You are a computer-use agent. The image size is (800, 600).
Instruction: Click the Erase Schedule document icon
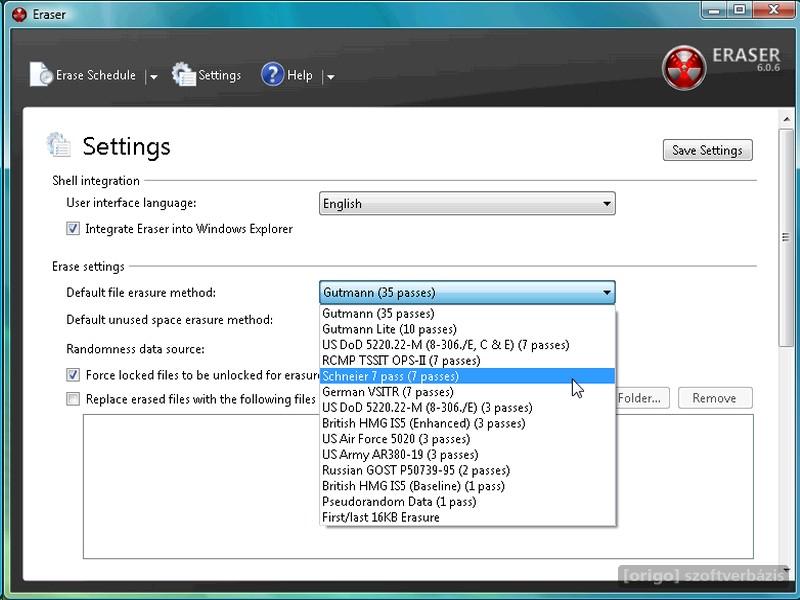(41, 75)
